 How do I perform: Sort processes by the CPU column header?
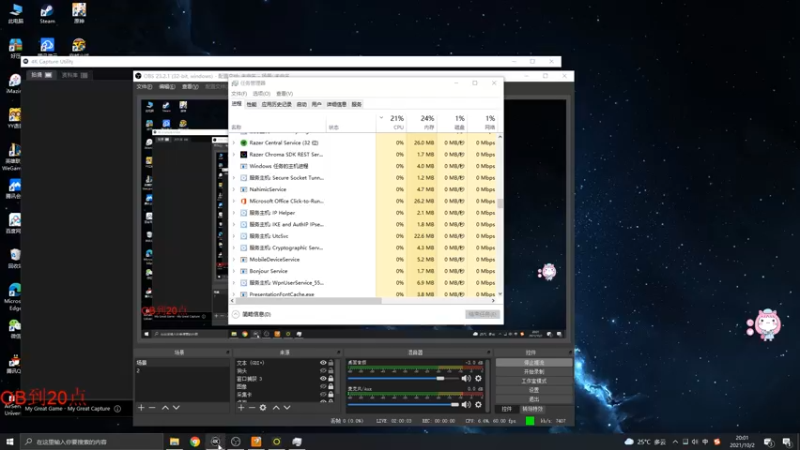[391, 122]
